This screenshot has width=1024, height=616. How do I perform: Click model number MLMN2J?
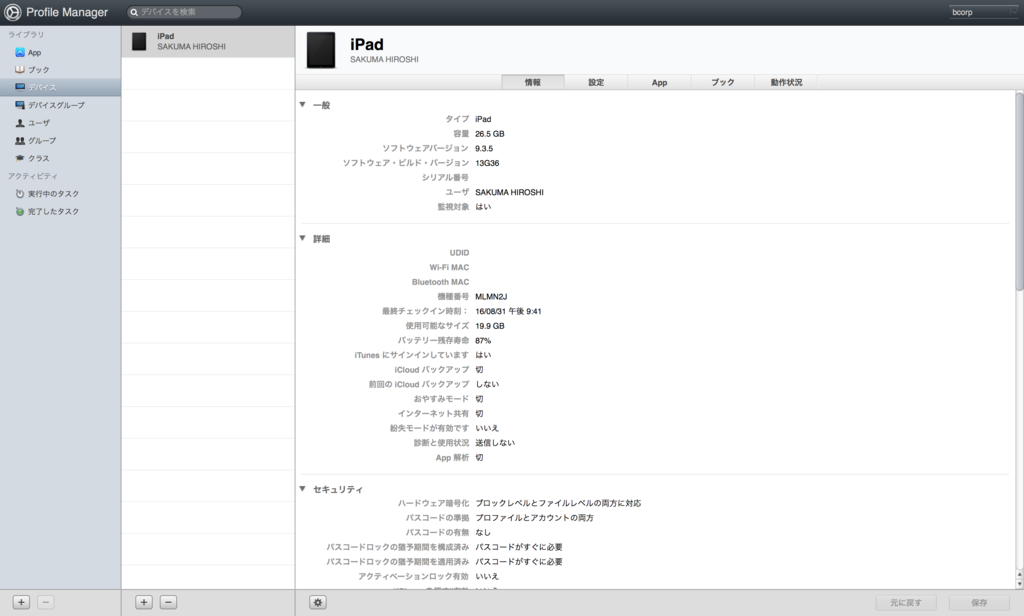491,297
